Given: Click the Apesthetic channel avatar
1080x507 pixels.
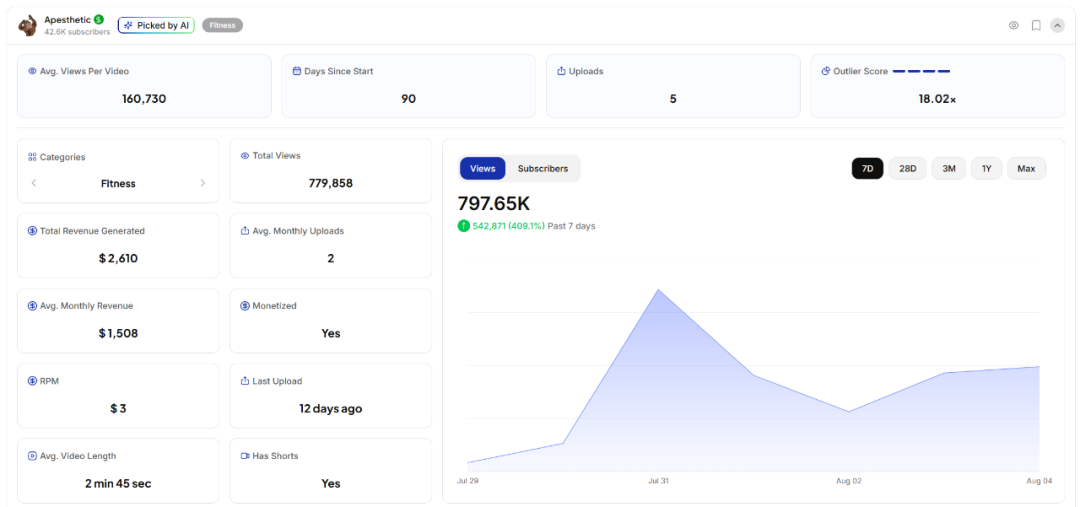Looking at the screenshot, I should [x=27, y=25].
